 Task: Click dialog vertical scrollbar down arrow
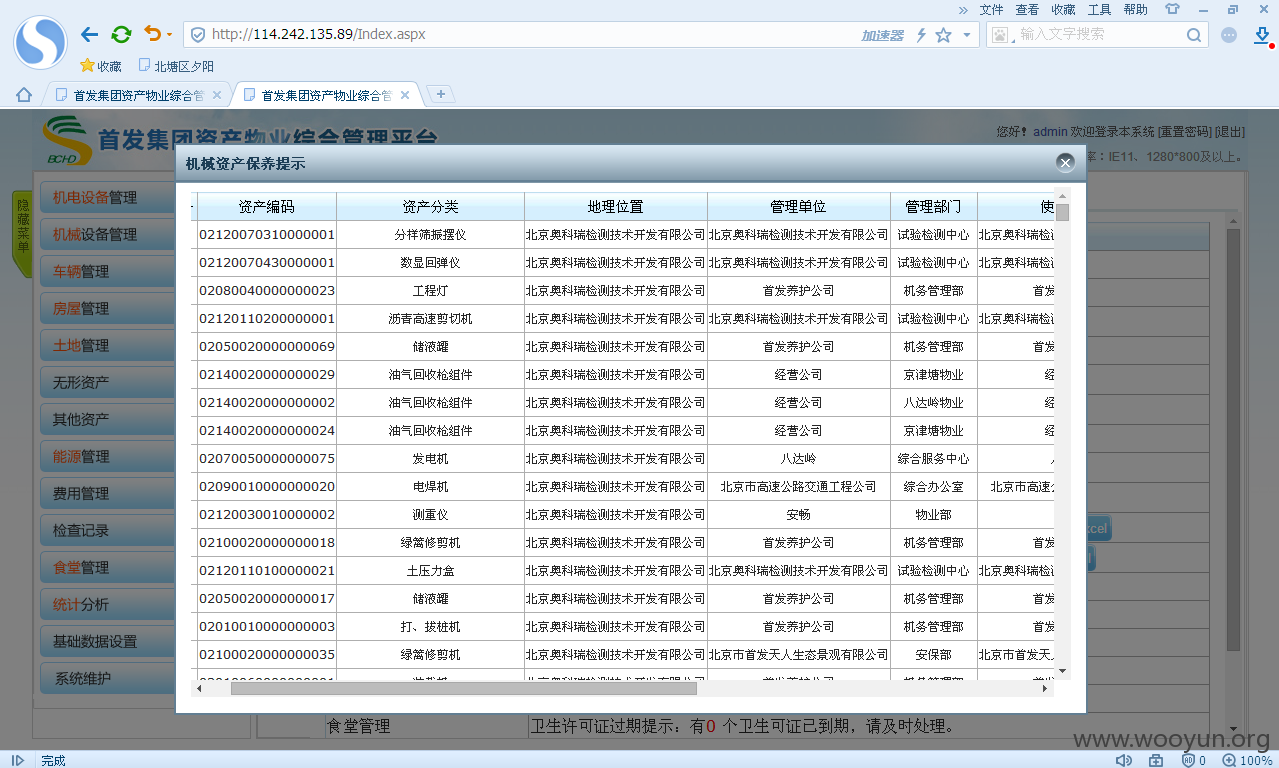click(1062, 671)
